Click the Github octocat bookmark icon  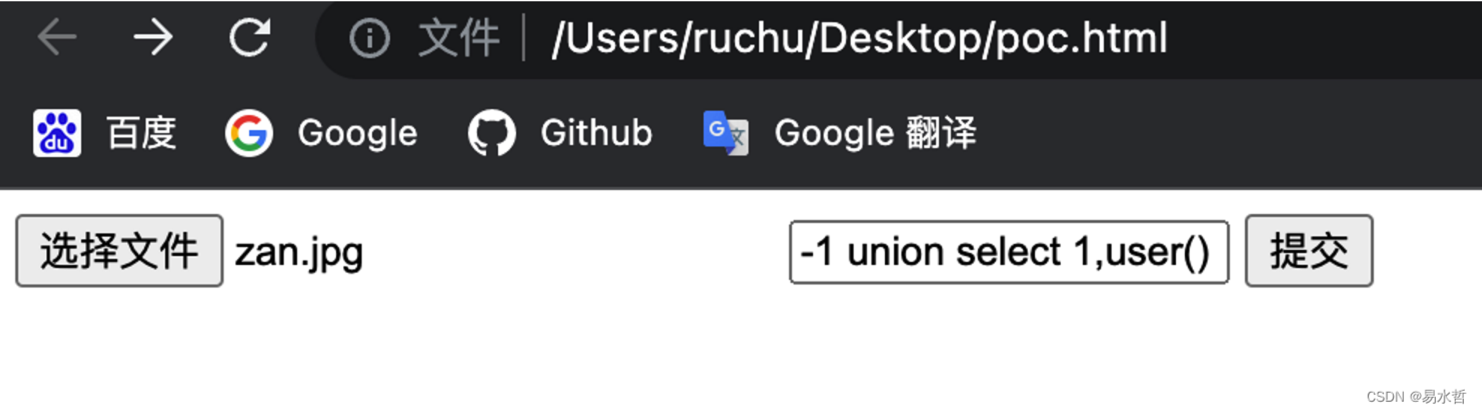pos(491,133)
